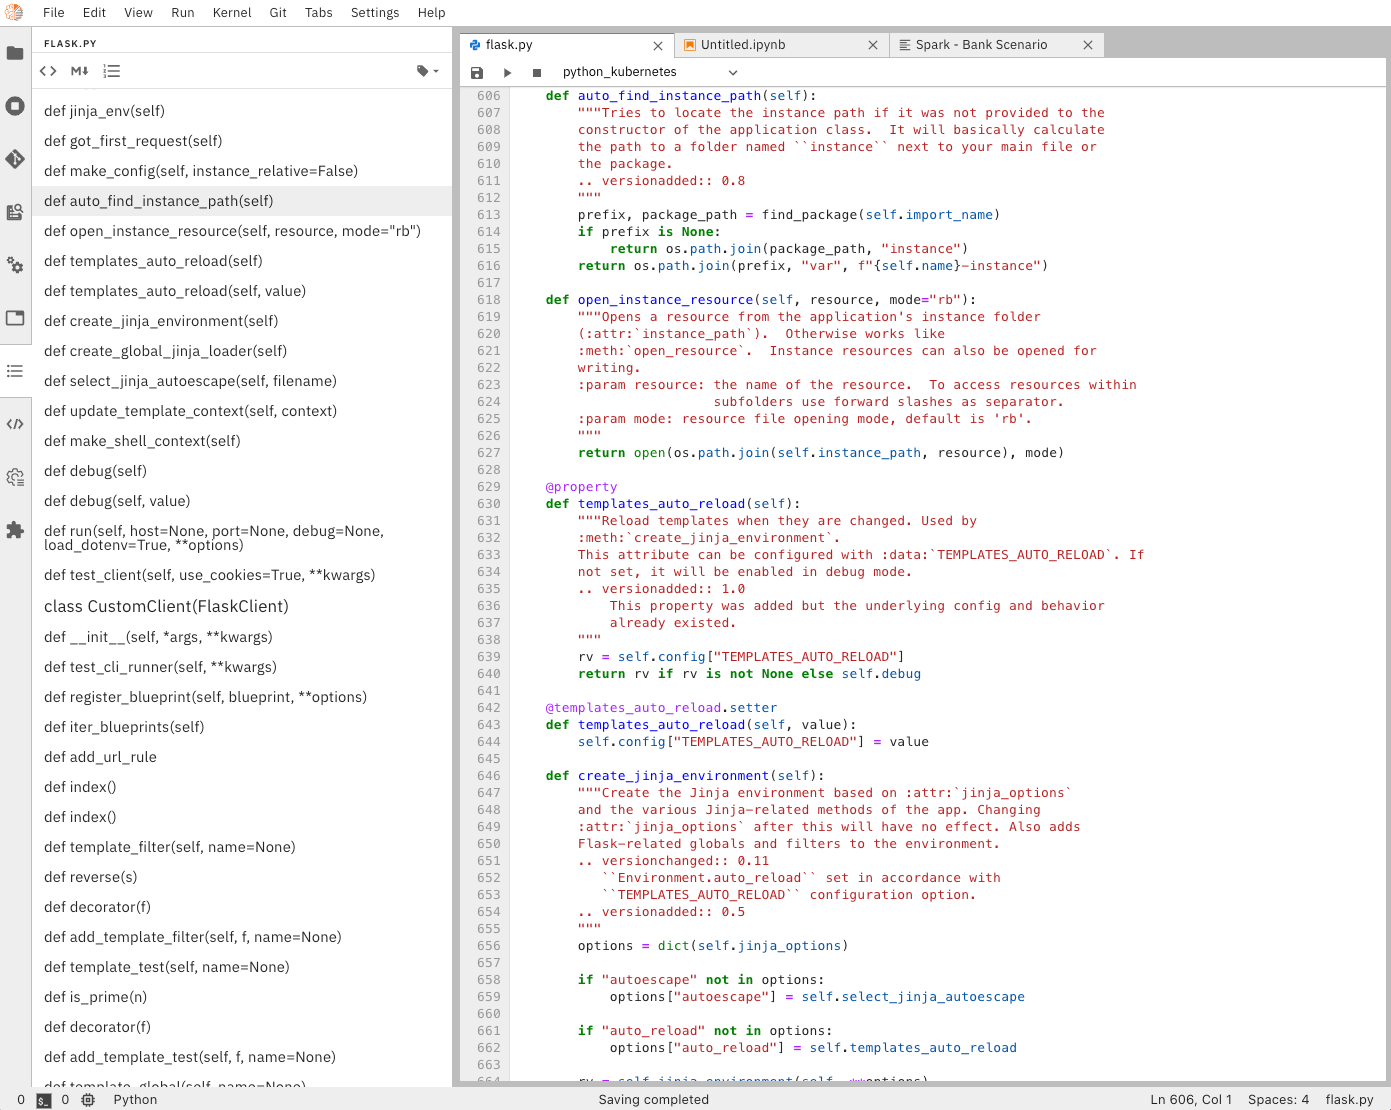This screenshot has width=1391, height=1110.
Task: Select def iter_blueprints(self) outline entry
Action: tap(241, 727)
